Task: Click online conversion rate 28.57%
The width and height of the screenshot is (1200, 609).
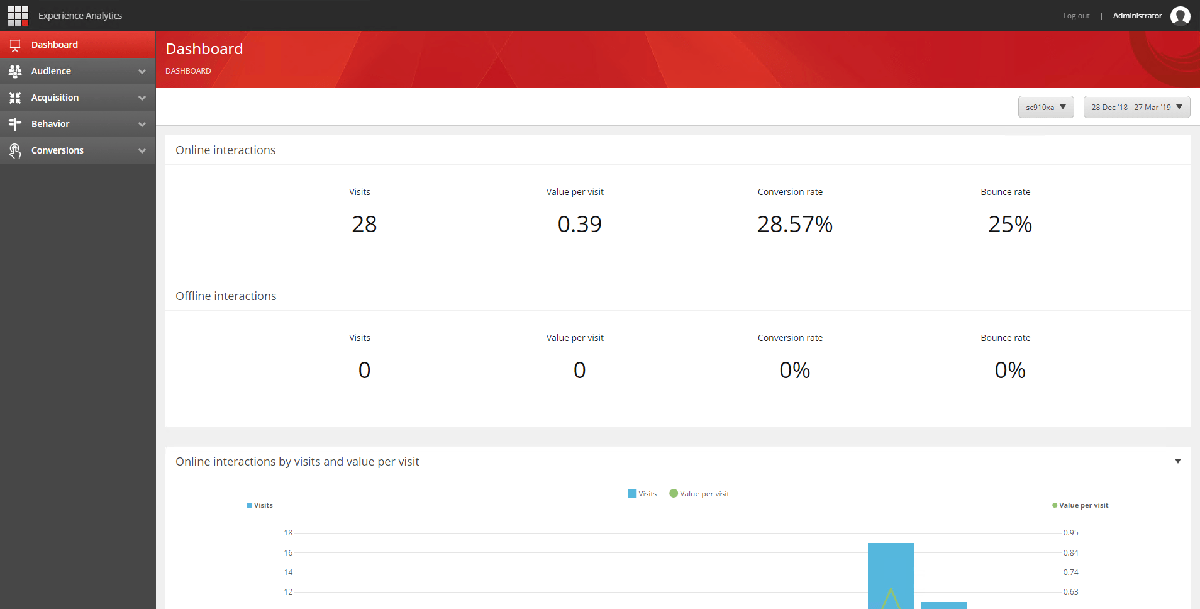Action: click(795, 224)
